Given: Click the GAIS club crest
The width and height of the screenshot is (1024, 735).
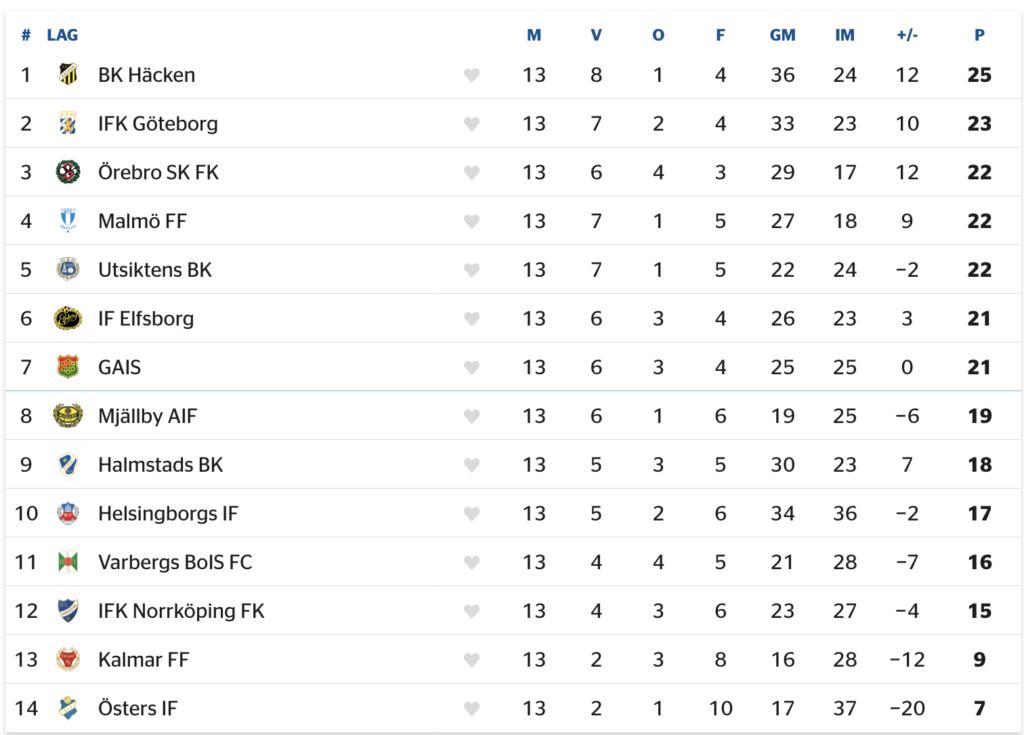Looking at the screenshot, I should (68, 367).
